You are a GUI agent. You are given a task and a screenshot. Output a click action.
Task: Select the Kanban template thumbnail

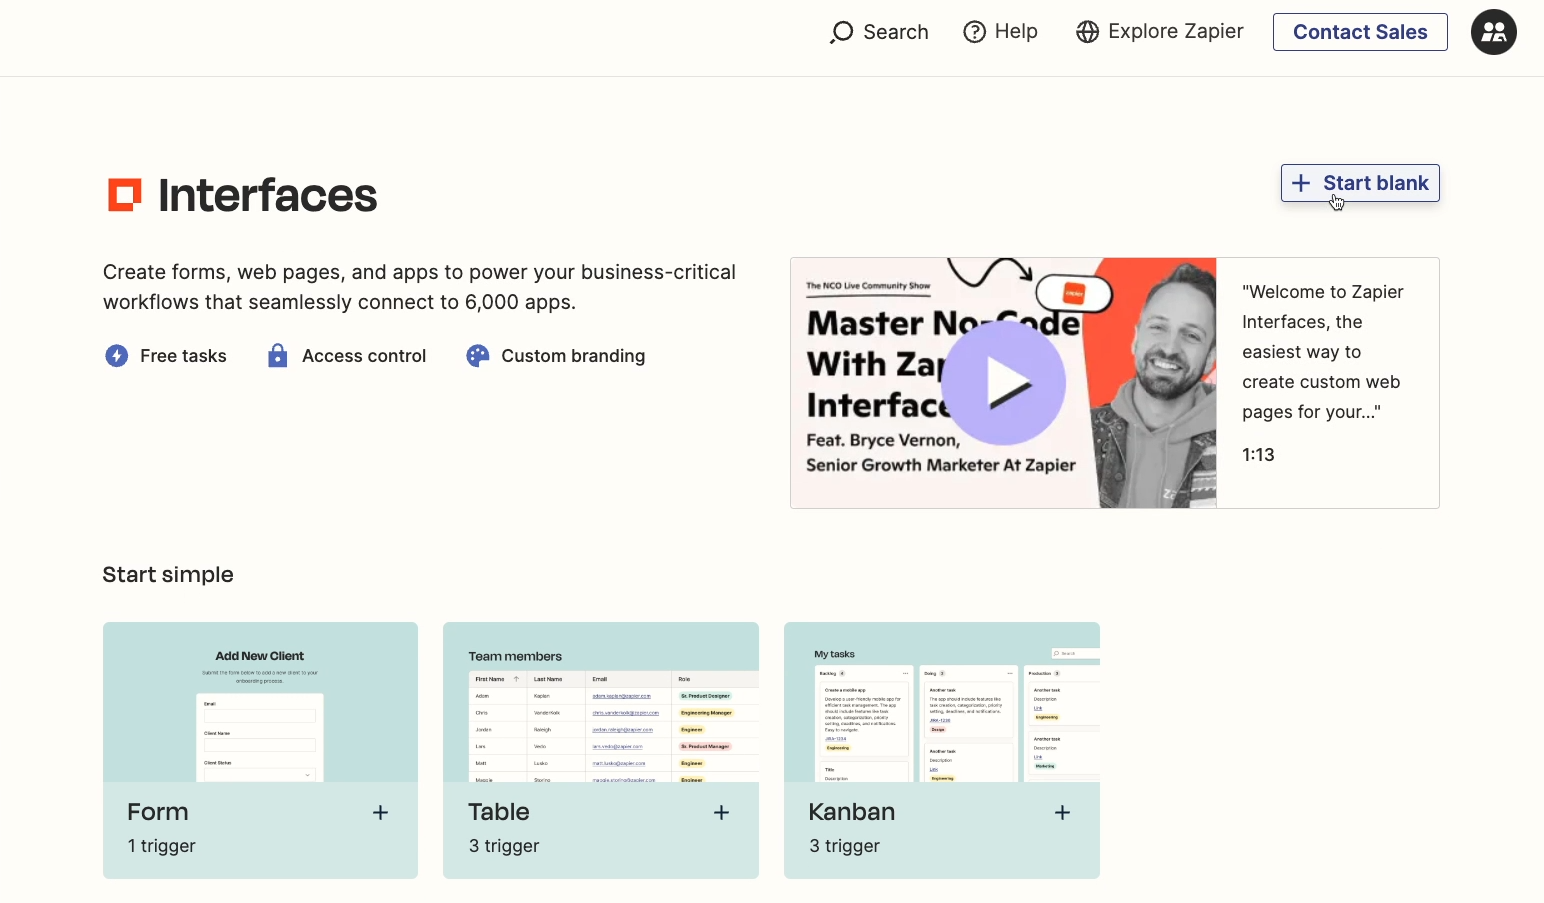pos(941,701)
